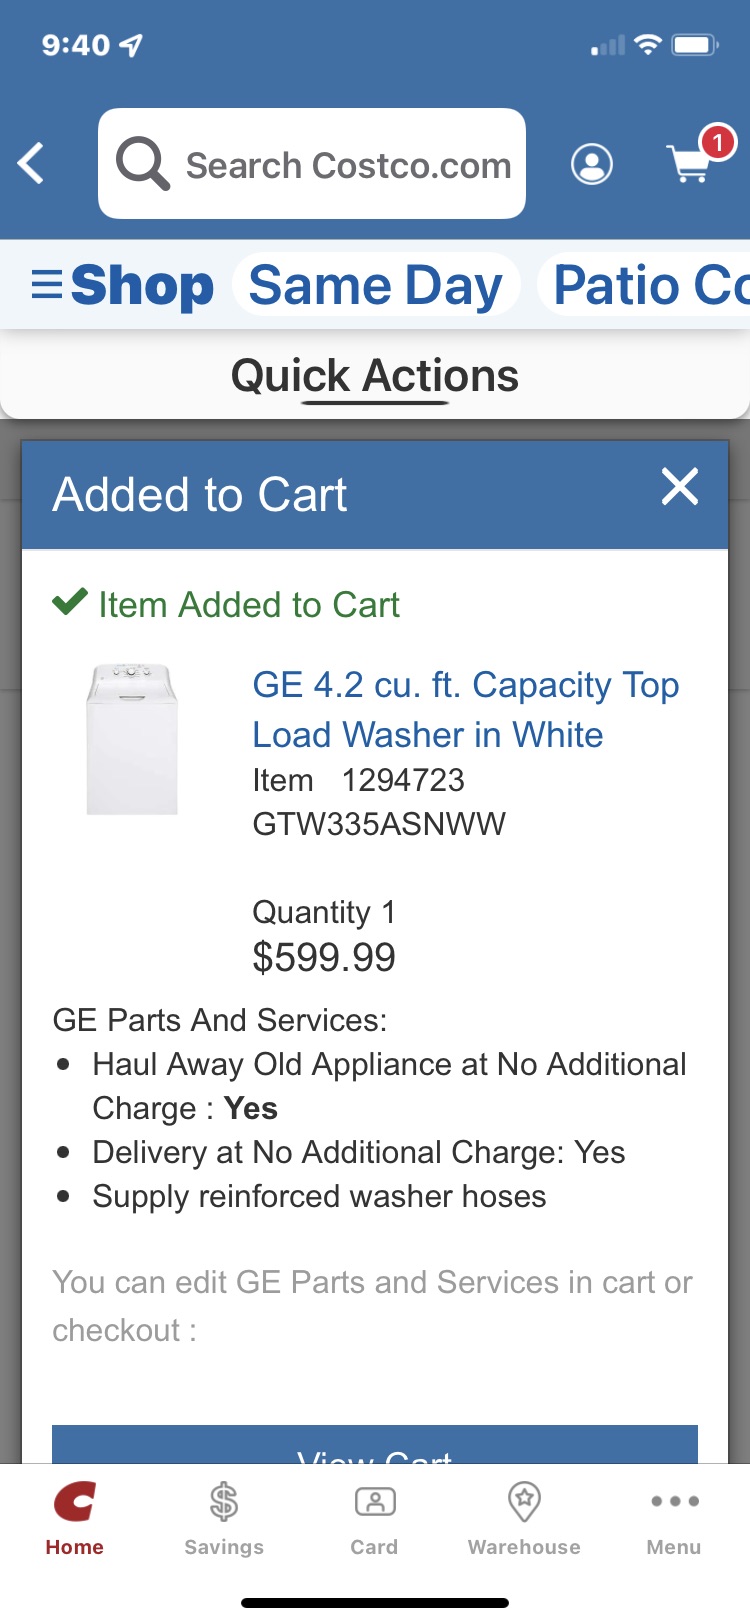
Task: Tap the green checkmark confirmation indicator
Action: click(x=68, y=603)
